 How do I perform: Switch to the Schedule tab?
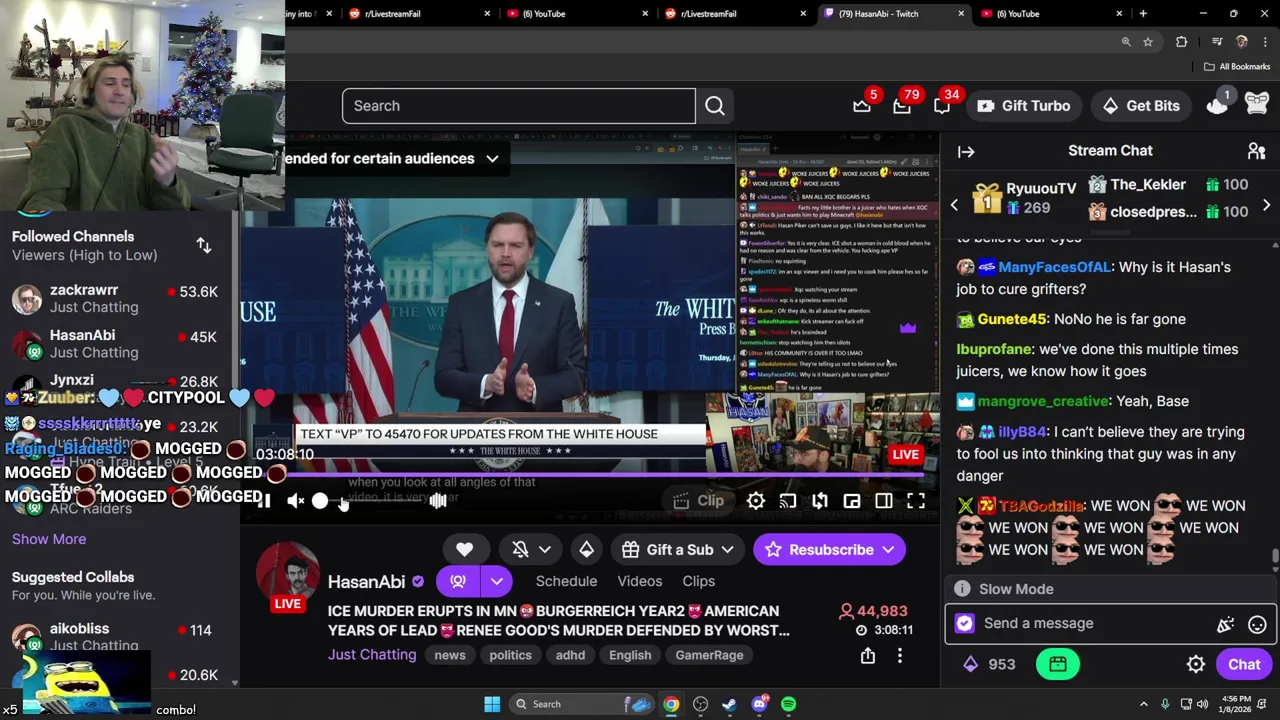(x=566, y=581)
